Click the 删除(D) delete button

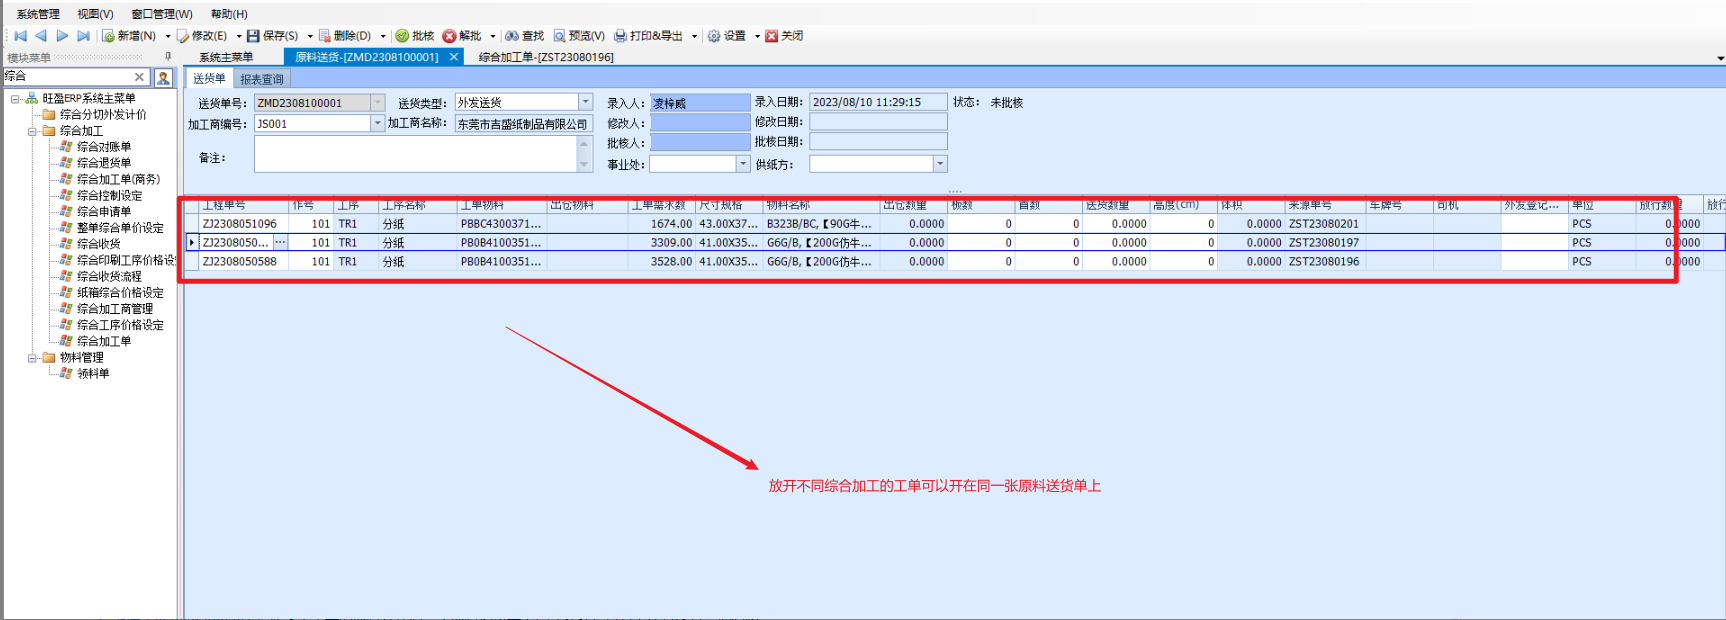(345, 36)
